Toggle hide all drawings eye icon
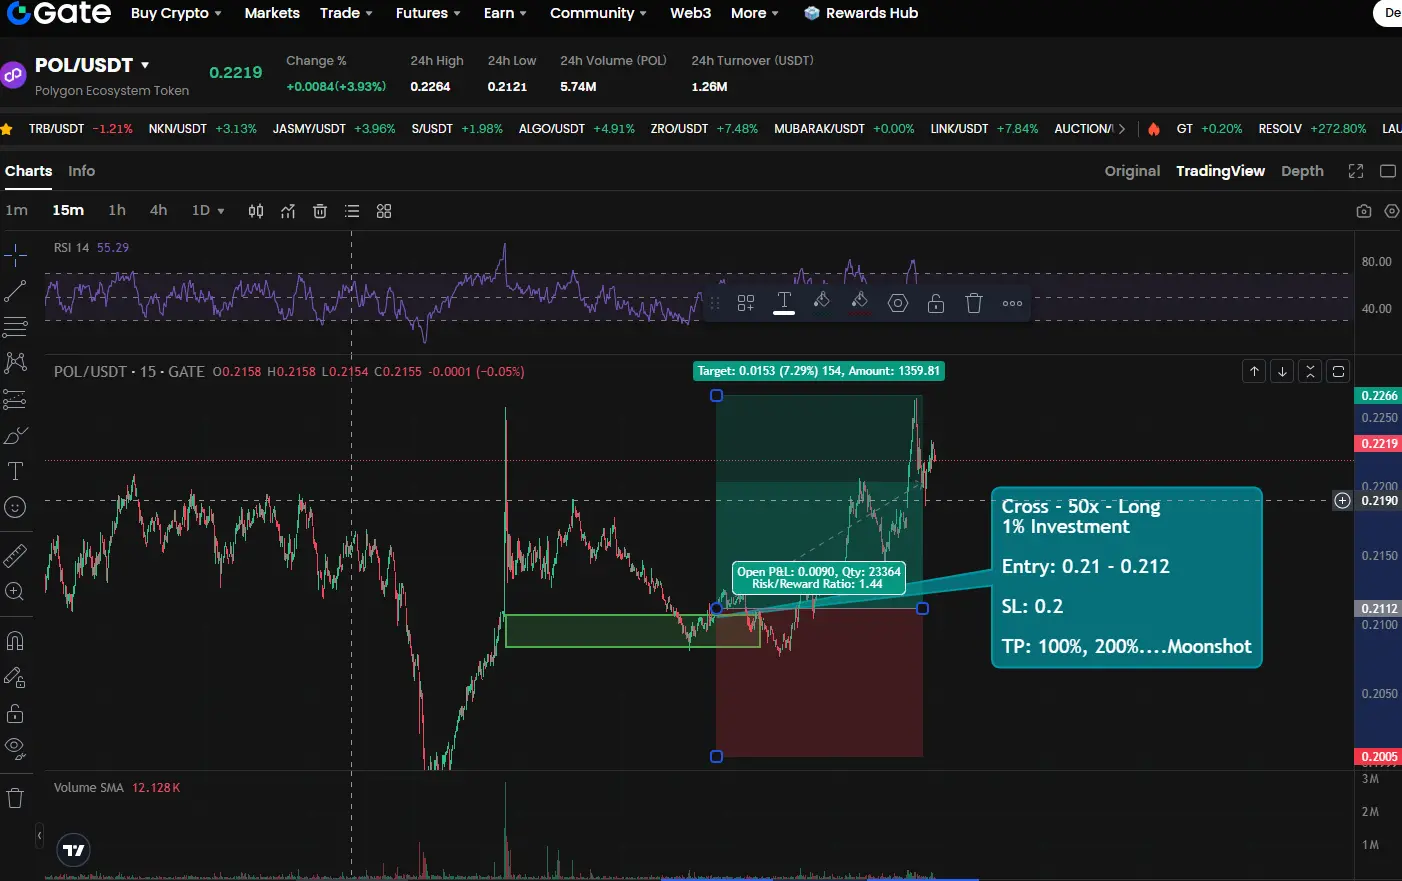This screenshot has height=881, width=1402. (x=15, y=748)
